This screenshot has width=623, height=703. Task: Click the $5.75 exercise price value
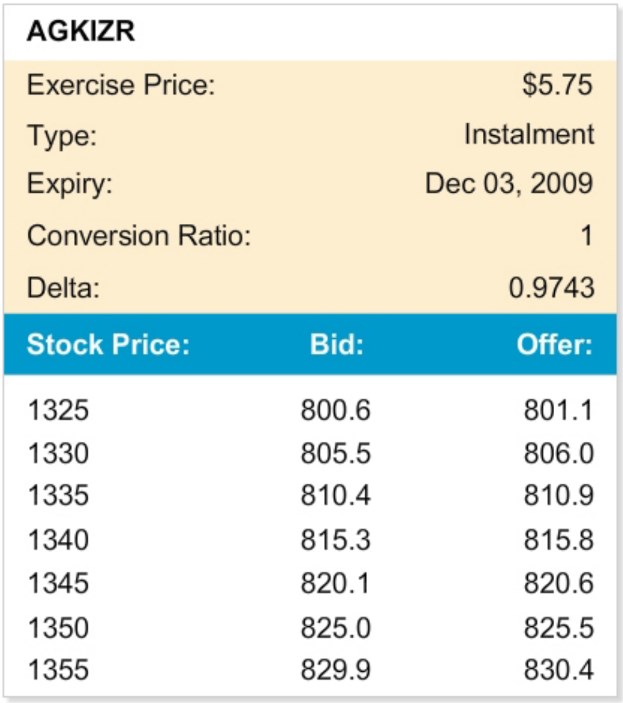click(x=557, y=85)
